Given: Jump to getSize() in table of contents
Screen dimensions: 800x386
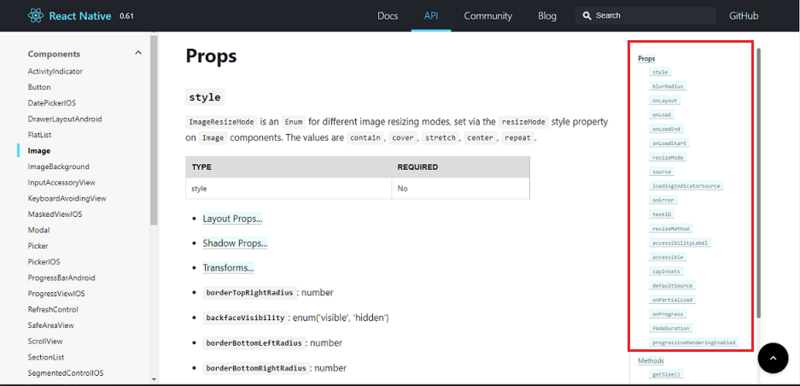Looking at the screenshot, I should [666, 375].
